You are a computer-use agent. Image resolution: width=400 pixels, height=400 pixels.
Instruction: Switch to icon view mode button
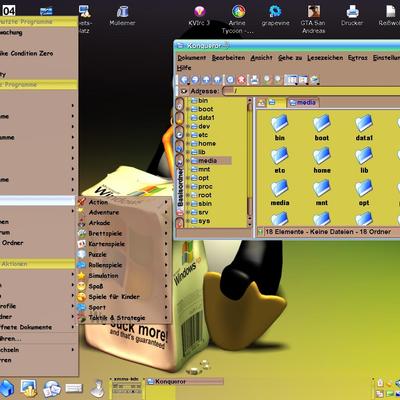(x=292, y=80)
